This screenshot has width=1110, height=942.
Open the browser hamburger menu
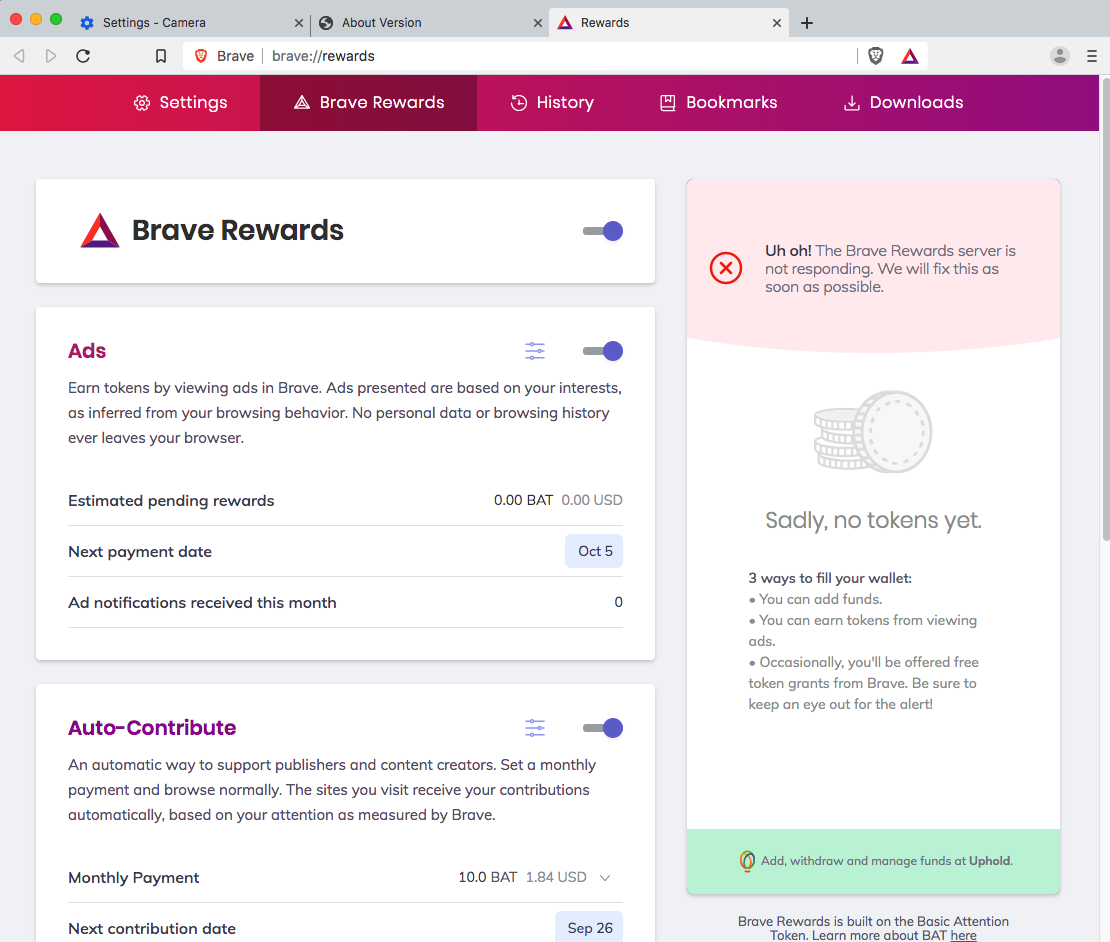click(1092, 56)
